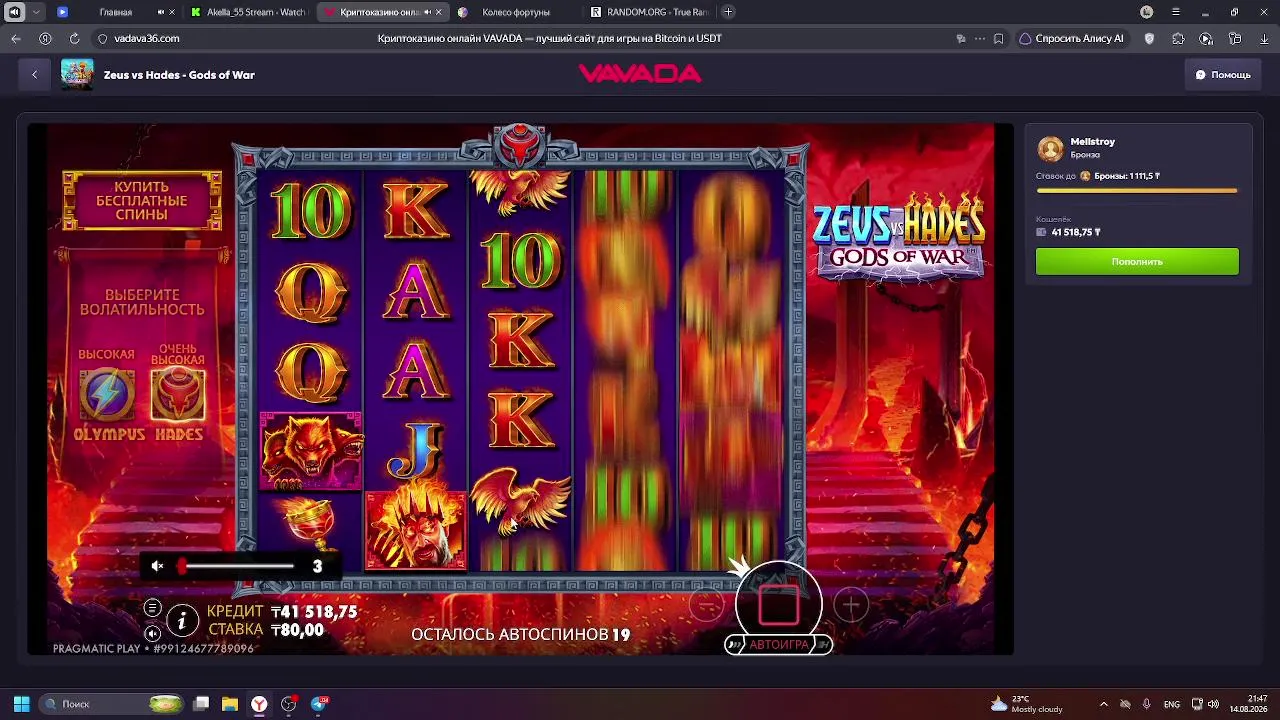
Task: Select Olympus high volatility option
Action: coord(108,396)
